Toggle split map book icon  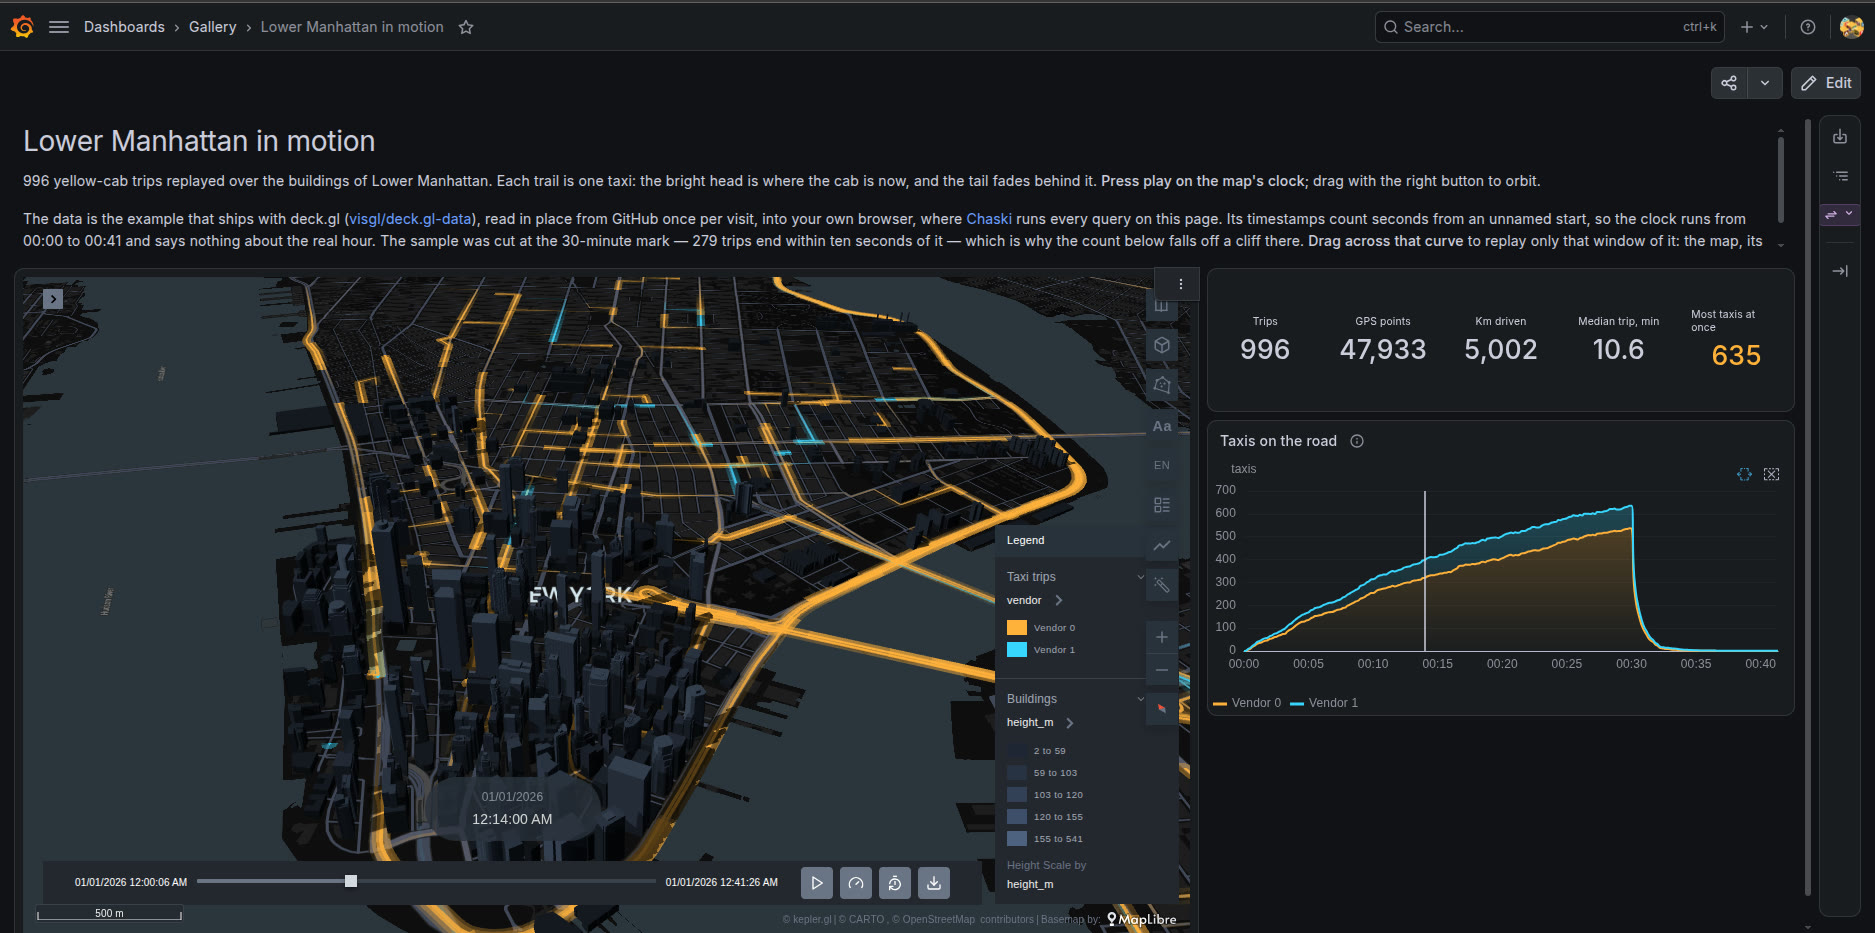[x=1161, y=307]
